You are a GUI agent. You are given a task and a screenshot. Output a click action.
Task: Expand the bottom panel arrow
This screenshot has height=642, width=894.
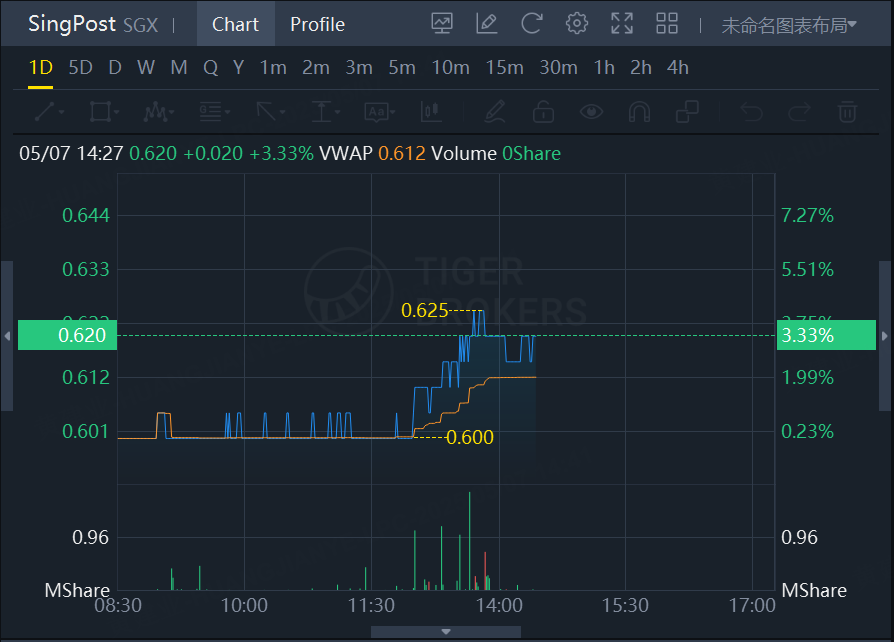pos(446,632)
